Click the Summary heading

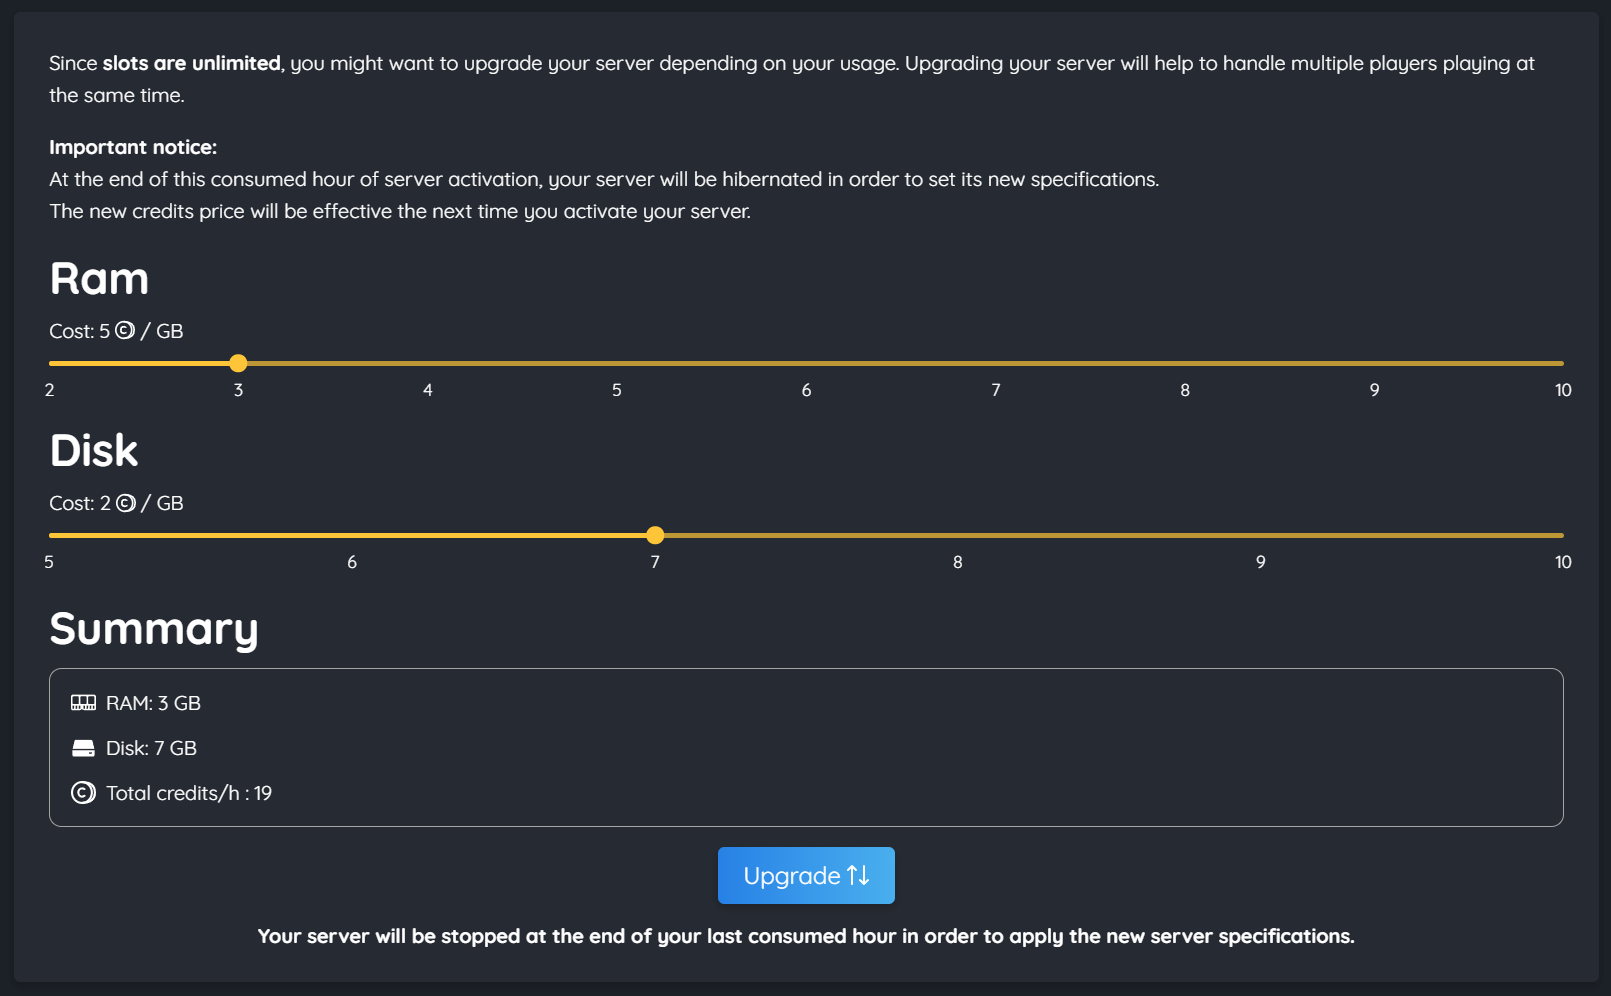pyautogui.click(x=154, y=629)
